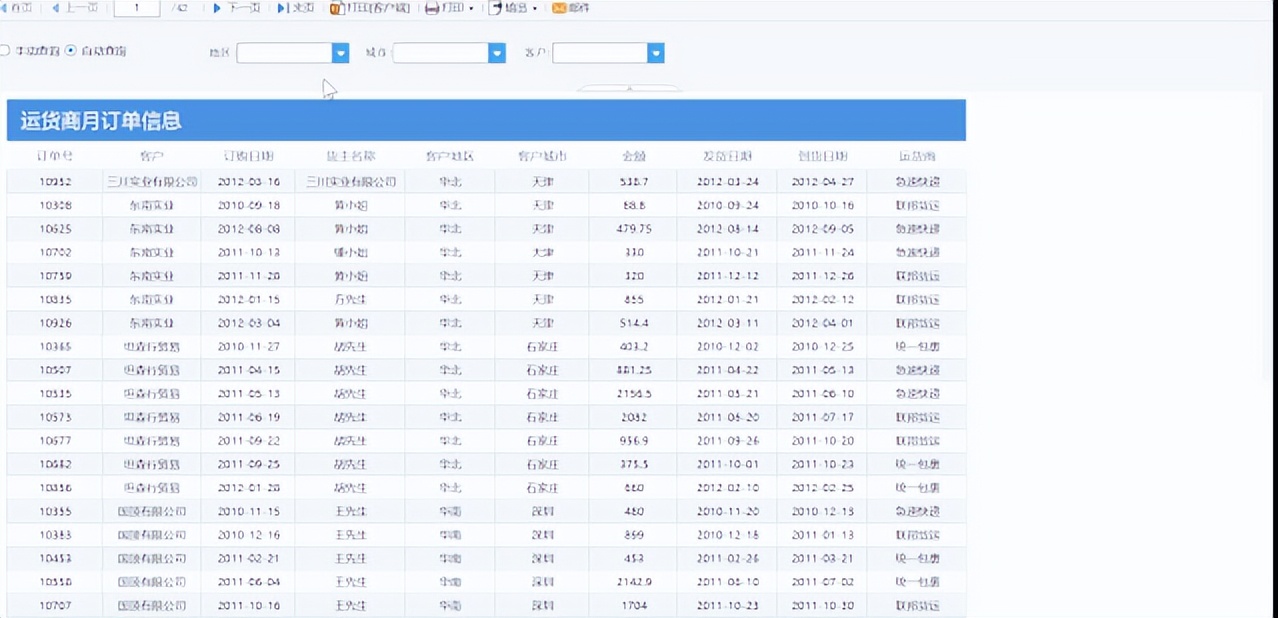
Task: Click the 运货商 column header
Action: [917, 157]
